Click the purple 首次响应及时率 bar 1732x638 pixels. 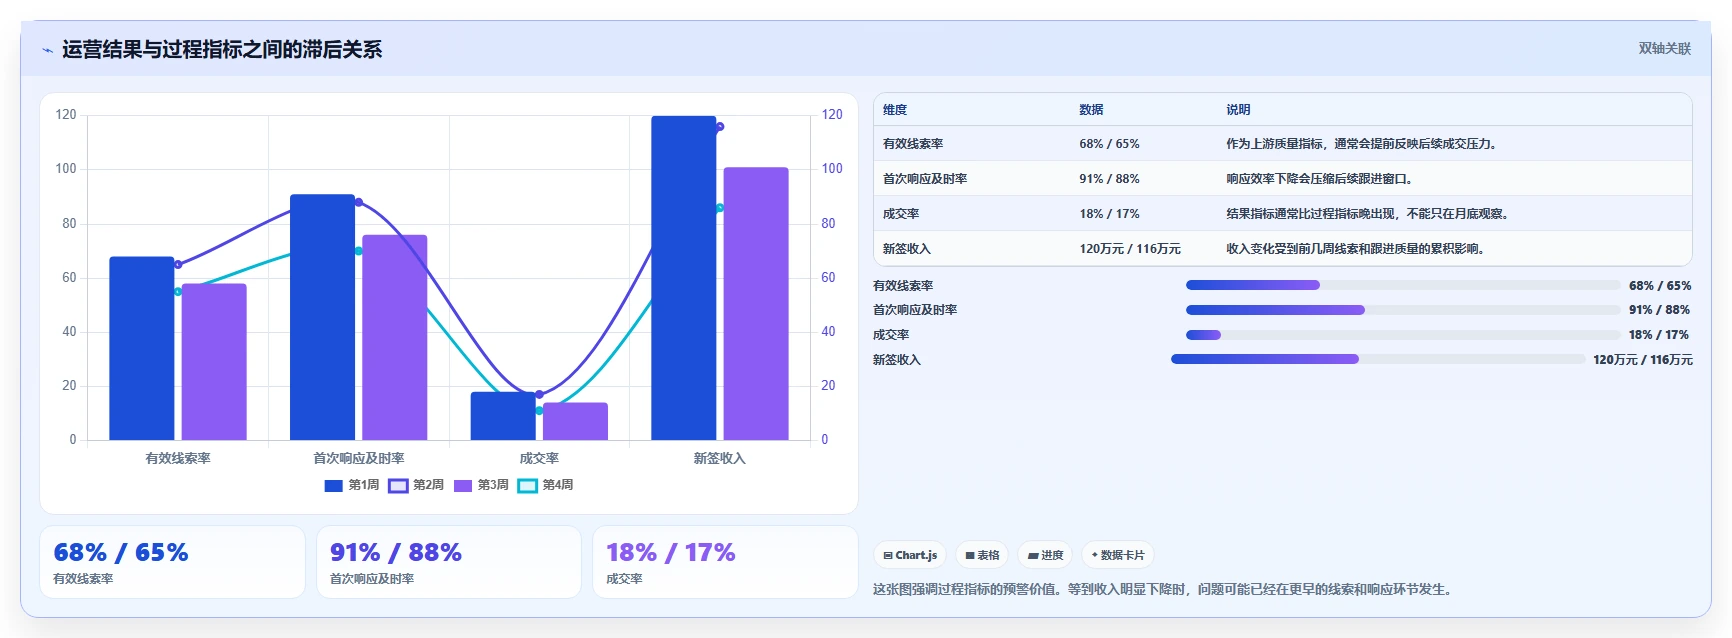(x=395, y=338)
